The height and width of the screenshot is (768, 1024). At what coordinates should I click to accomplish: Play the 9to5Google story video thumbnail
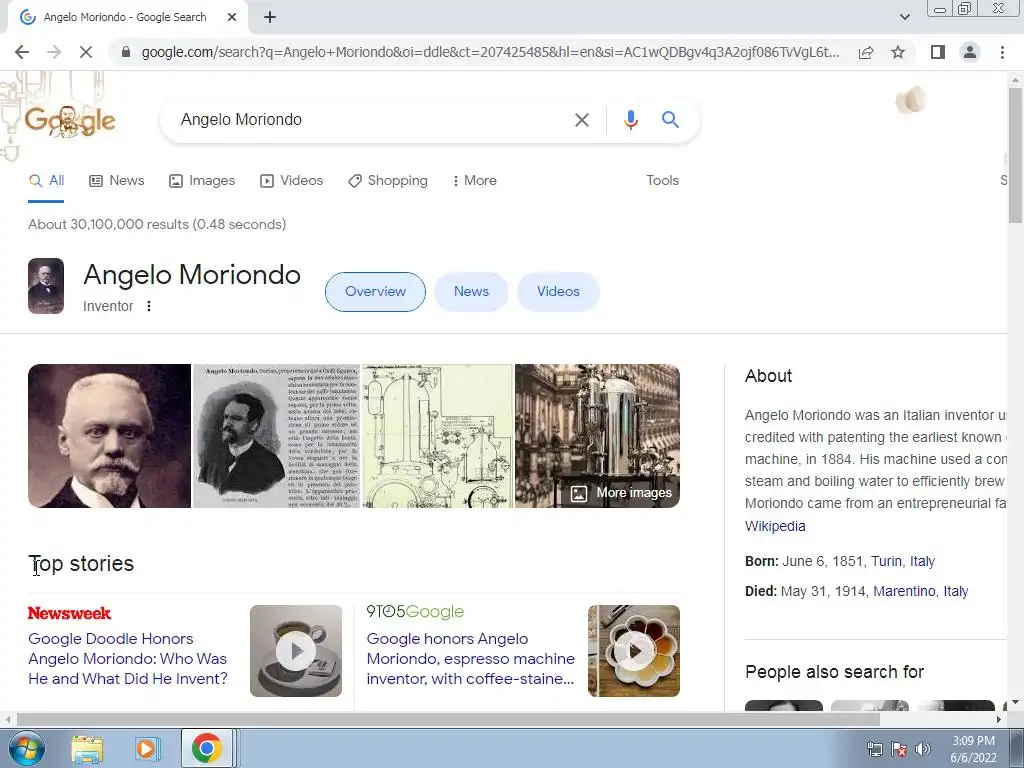[633, 651]
